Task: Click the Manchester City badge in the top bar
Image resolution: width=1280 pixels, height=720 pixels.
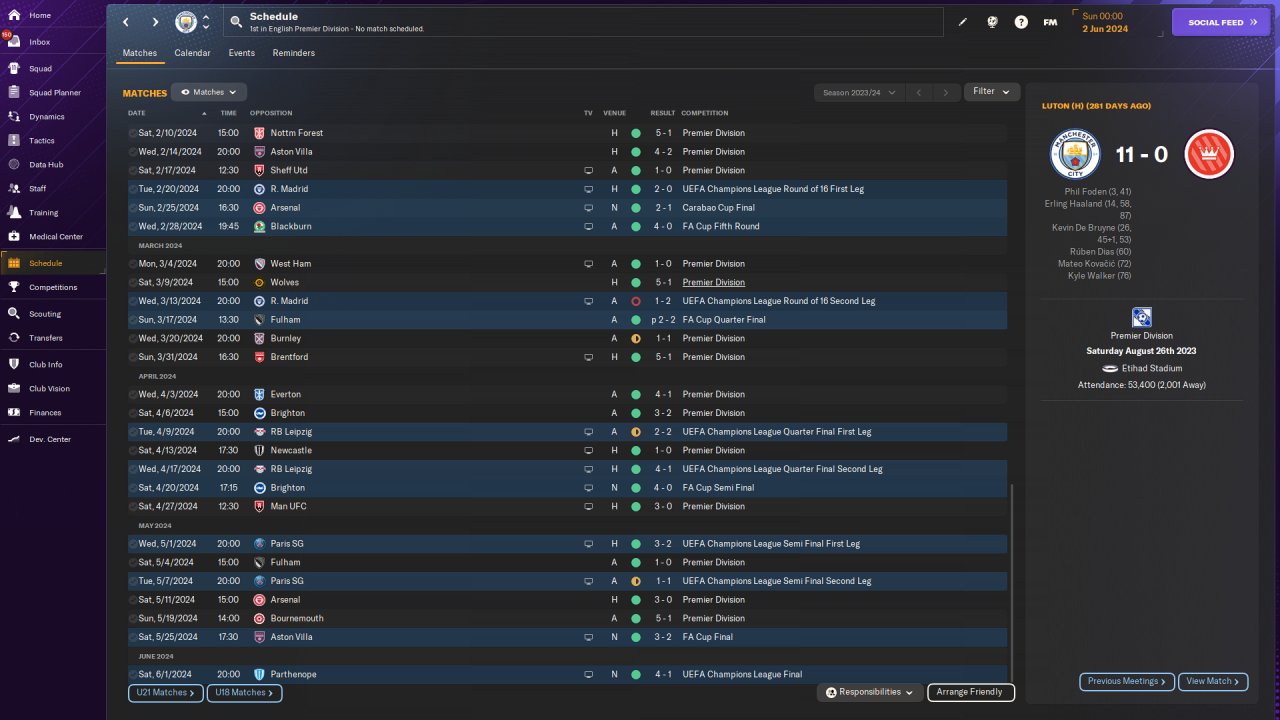Action: 186,22
